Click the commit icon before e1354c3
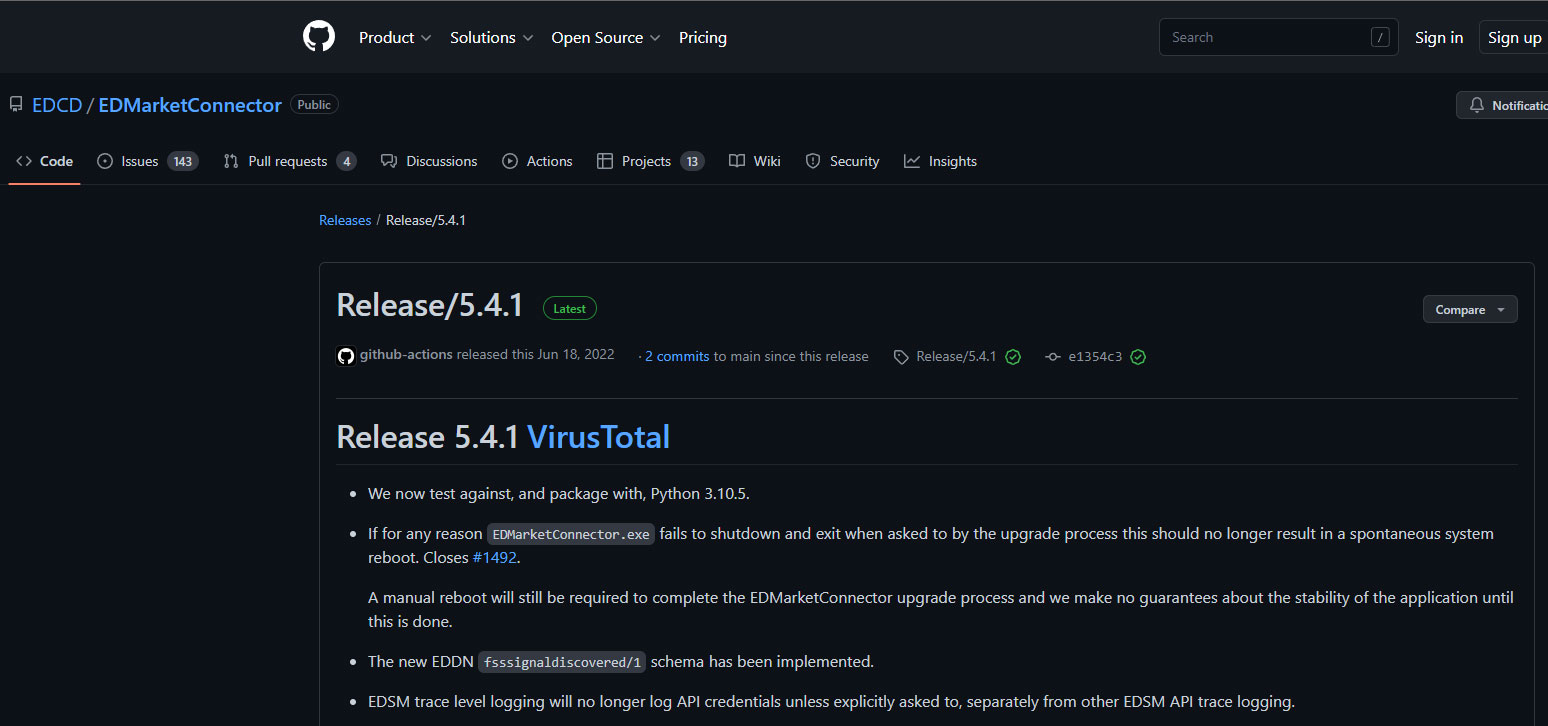The height and width of the screenshot is (726, 1548). tap(1052, 357)
